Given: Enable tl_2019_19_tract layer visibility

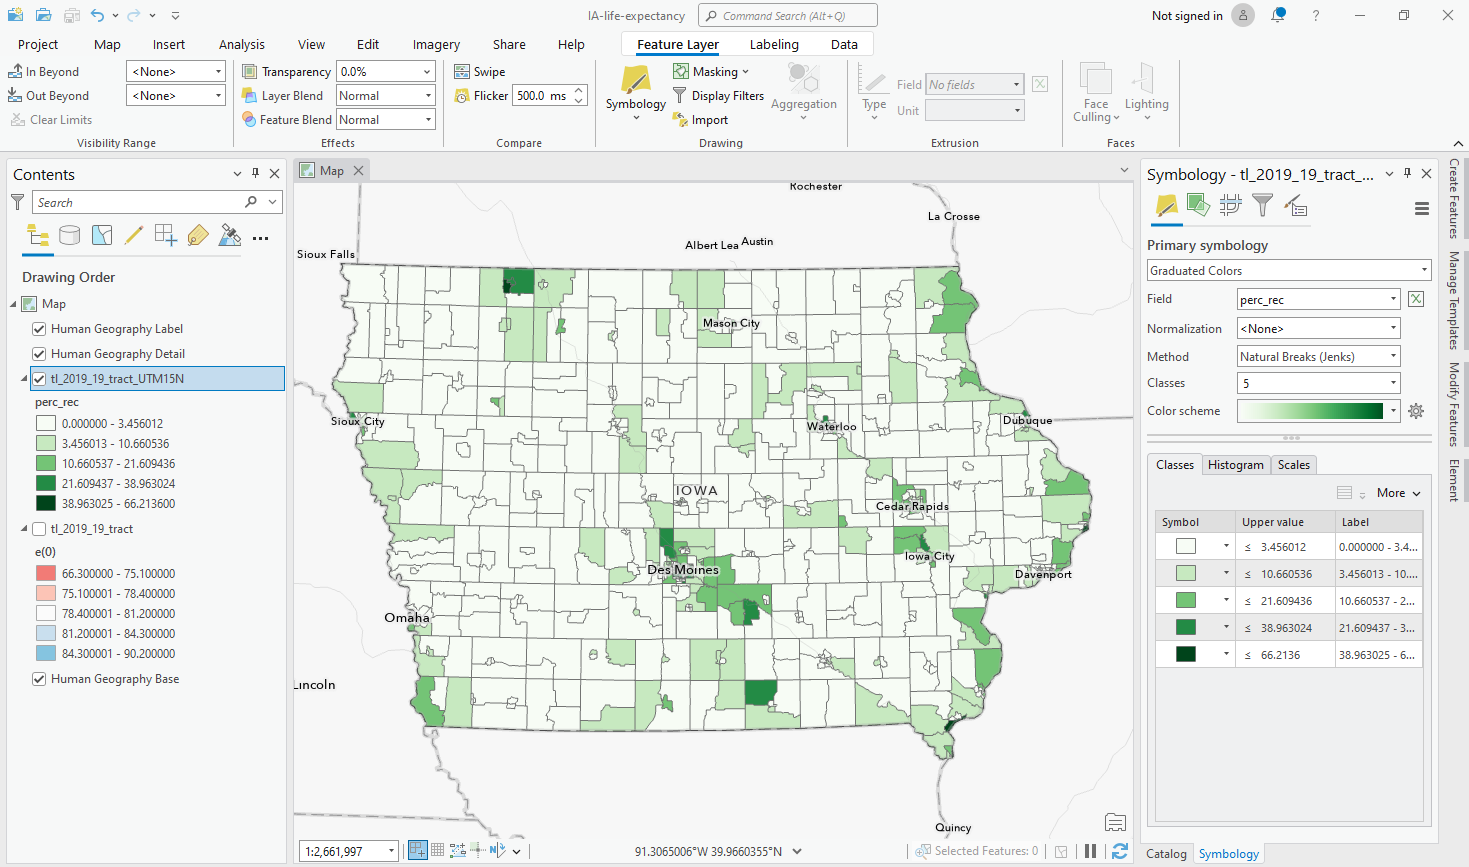Looking at the screenshot, I should (x=39, y=529).
